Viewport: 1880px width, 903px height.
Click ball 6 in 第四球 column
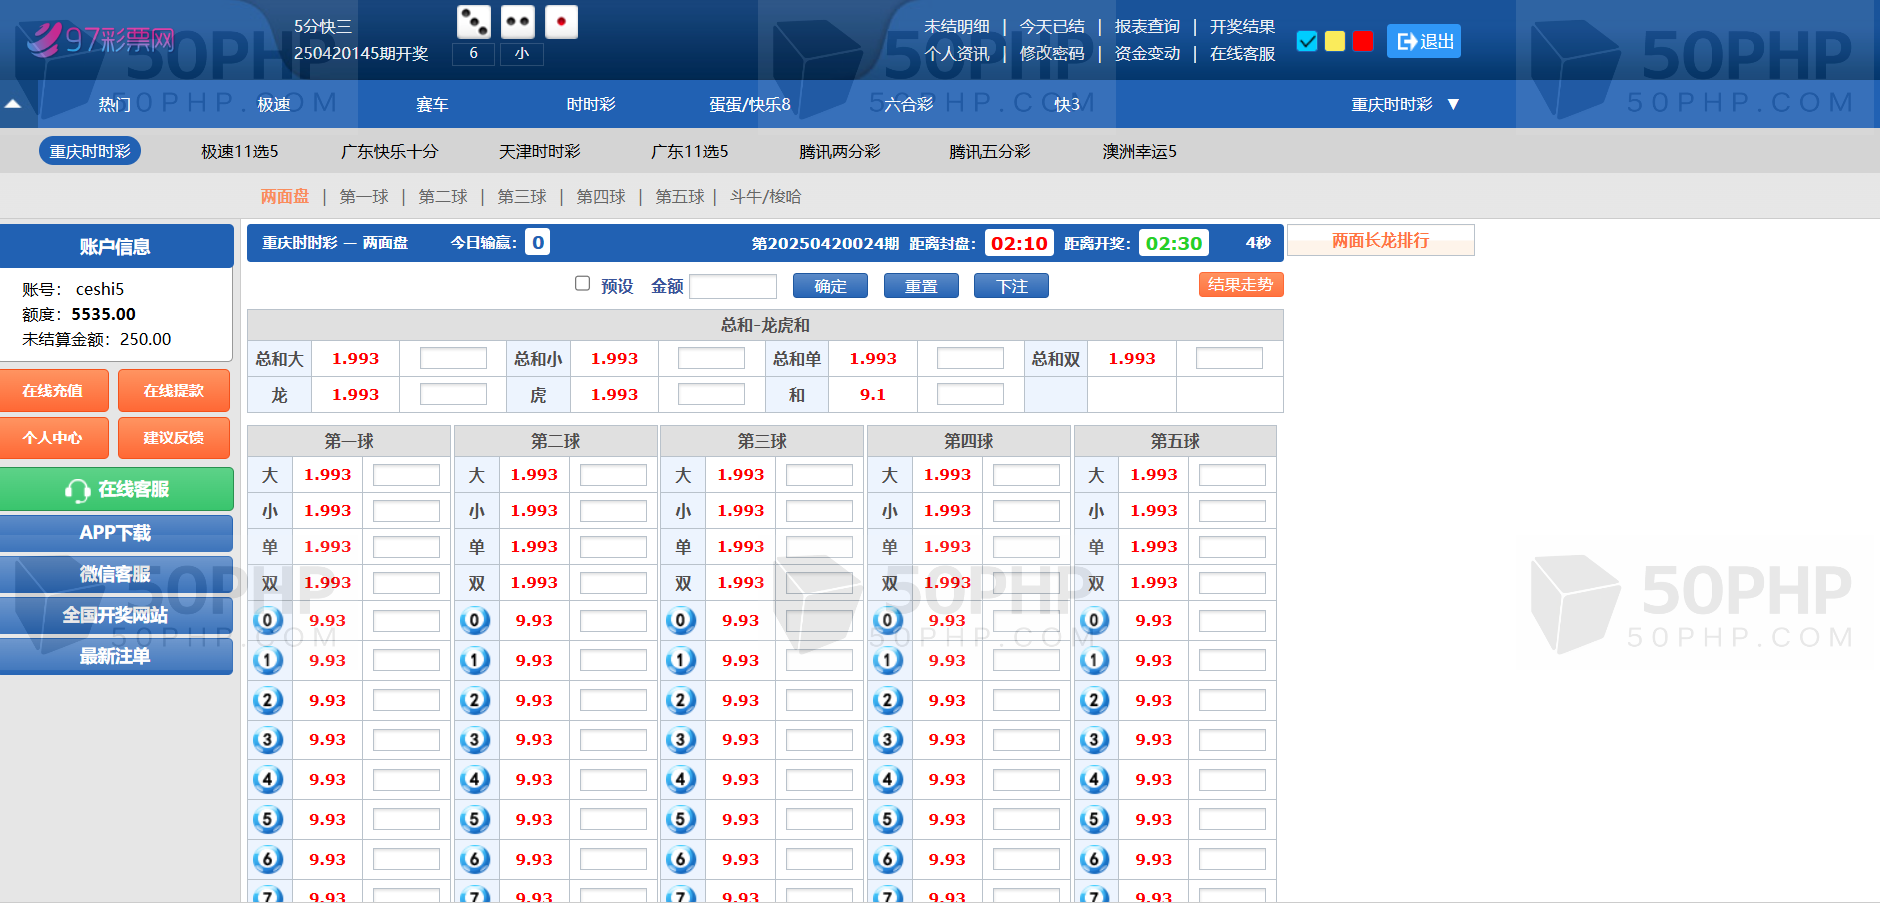(x=887, y=859)
